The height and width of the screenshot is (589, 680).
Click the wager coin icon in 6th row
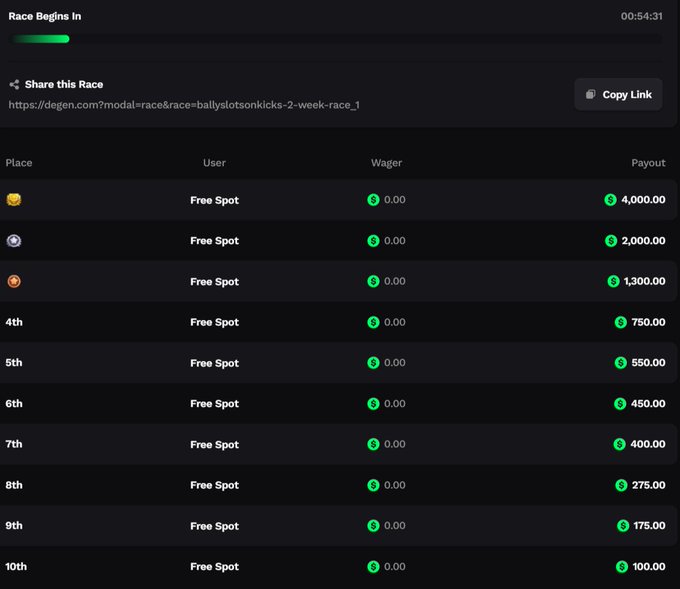pyautogui.click(x=373, y=403)
